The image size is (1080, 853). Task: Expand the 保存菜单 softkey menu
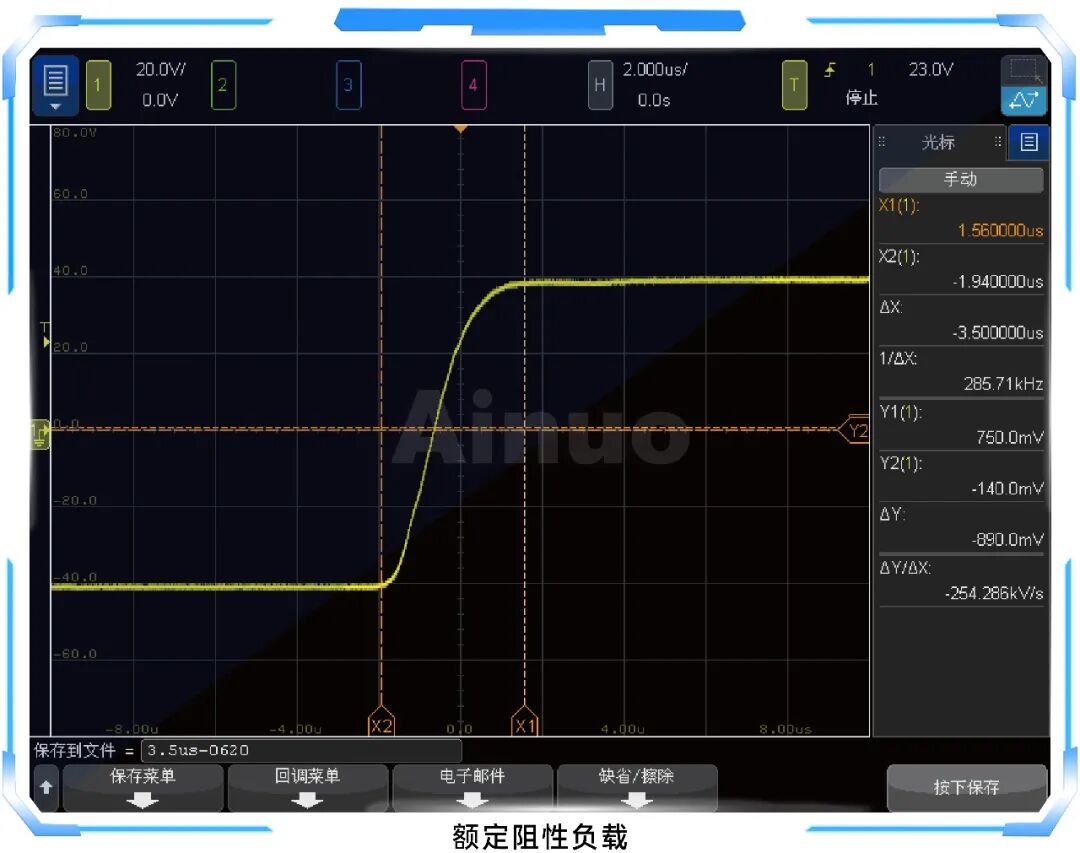144,787
